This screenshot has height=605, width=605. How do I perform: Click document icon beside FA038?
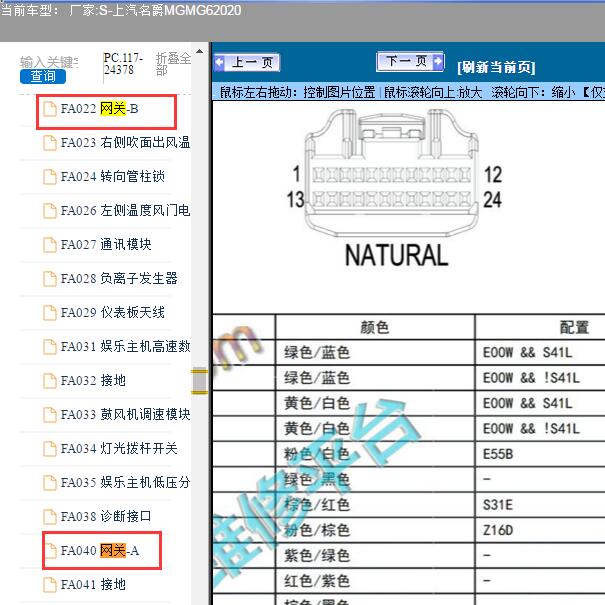pos(49,516)
